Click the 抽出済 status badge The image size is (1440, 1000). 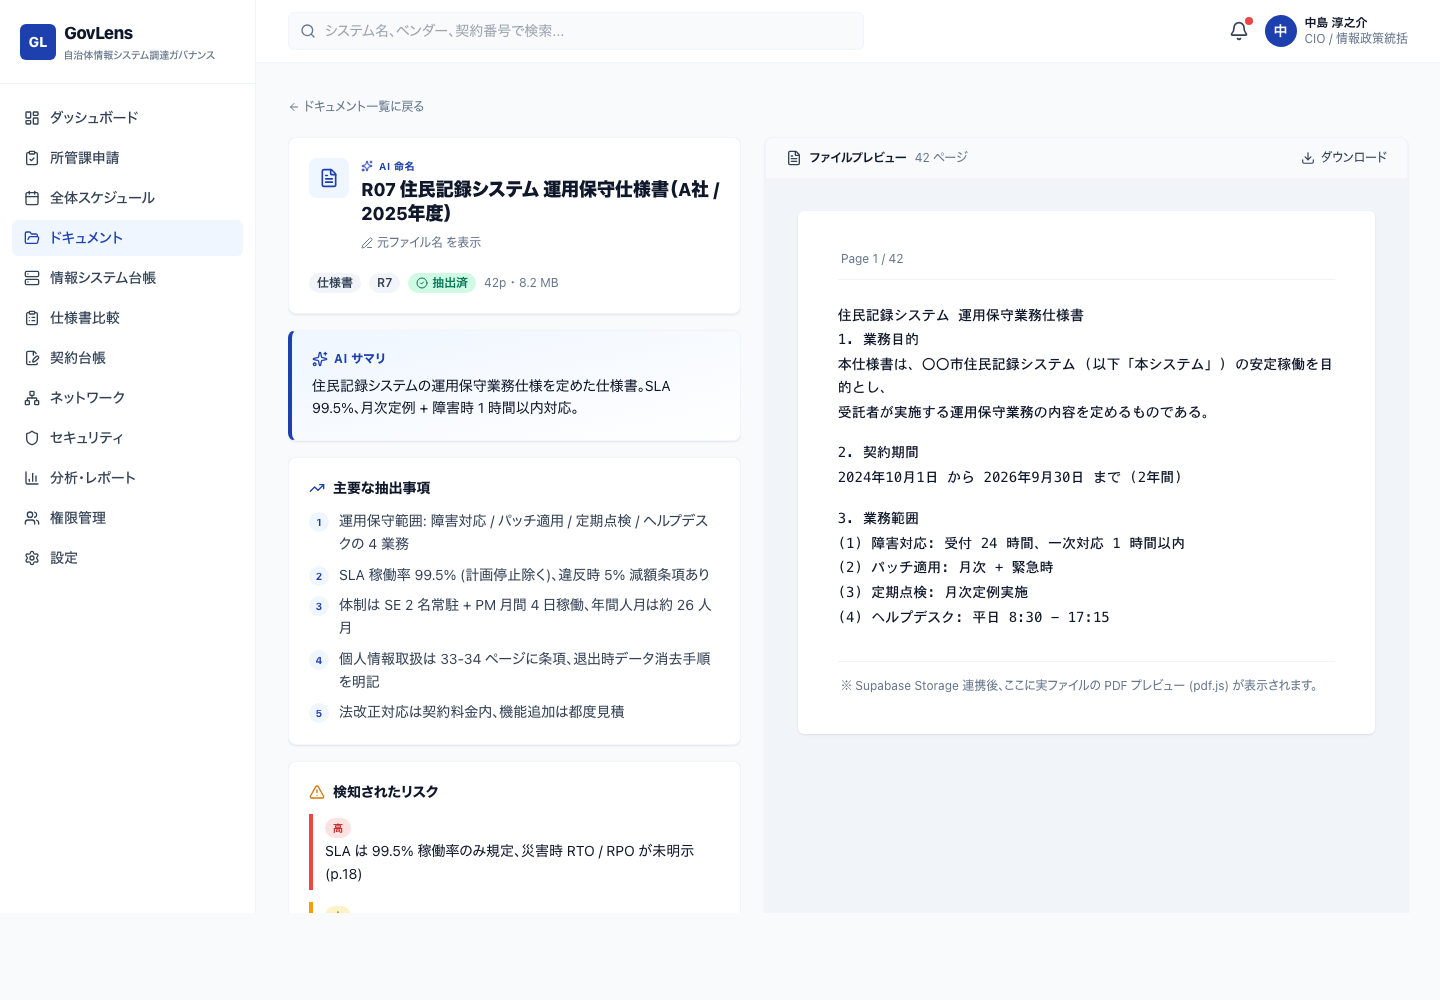click(x=441, y=283)
